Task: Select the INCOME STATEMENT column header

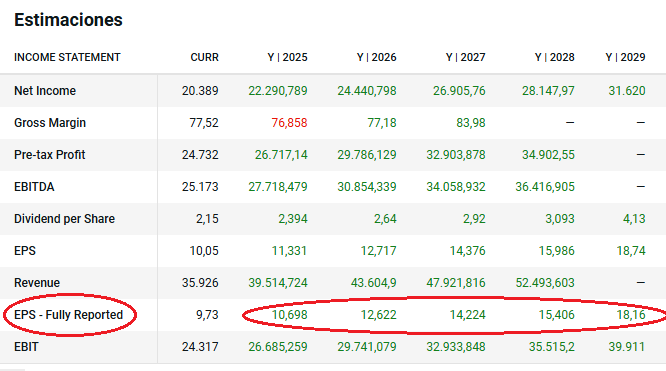Action: pos(67,57)
